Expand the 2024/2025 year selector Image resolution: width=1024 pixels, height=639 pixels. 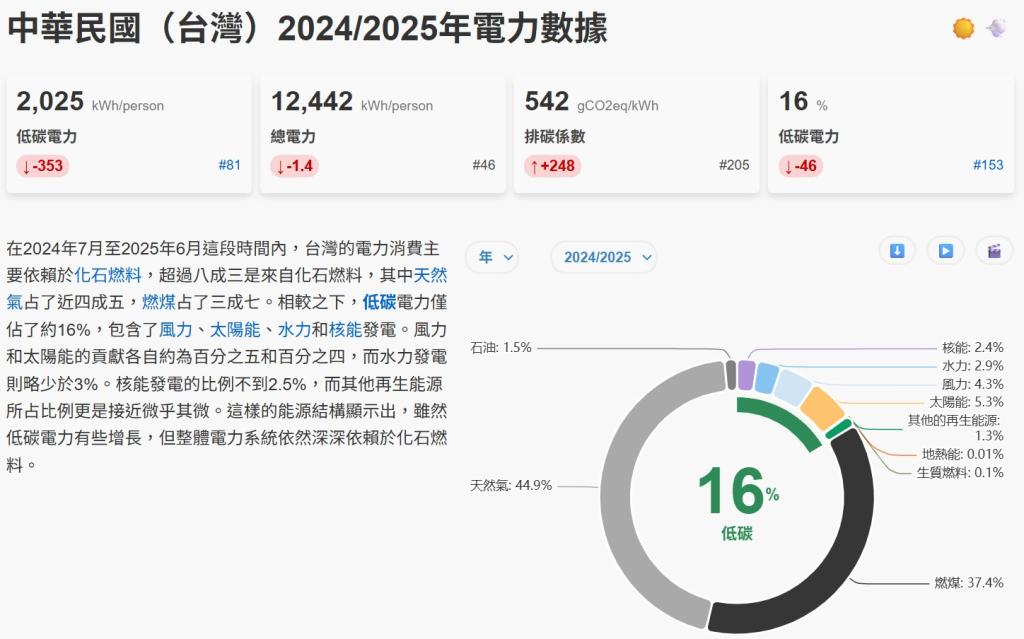tap(603, 257)
